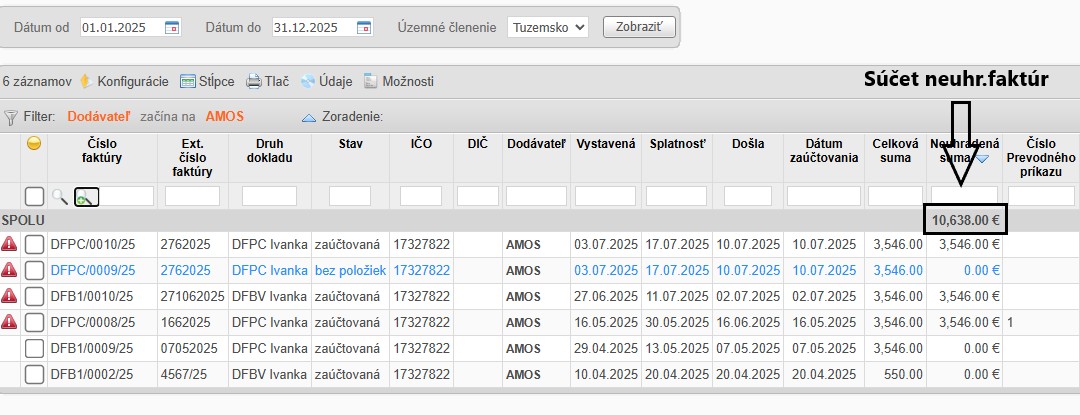Toggle the select-all checkbox in filter row
The width and height of the screenshot is (1080, 415).
tap(34, 197)
